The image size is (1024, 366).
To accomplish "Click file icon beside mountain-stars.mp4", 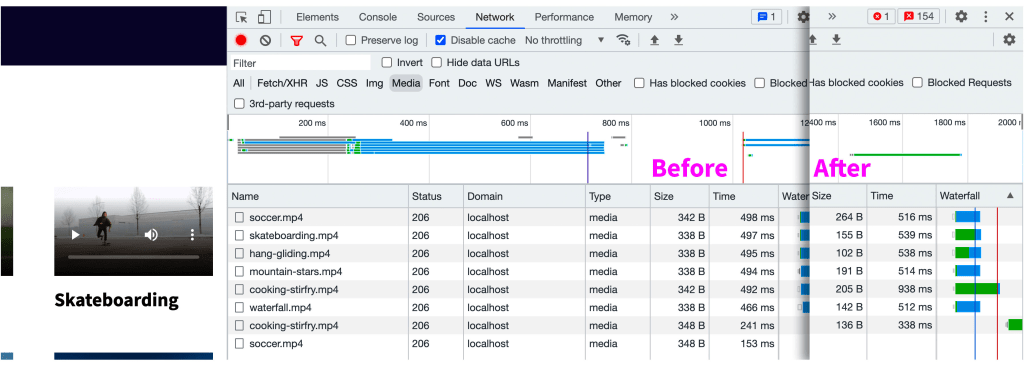I will coord(240,271).
